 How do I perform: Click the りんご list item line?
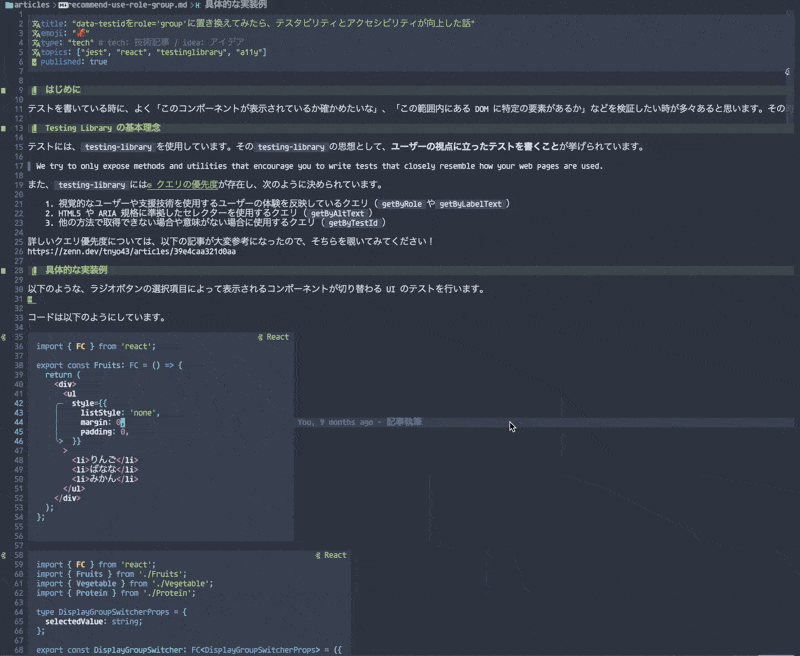coord(105,460)
